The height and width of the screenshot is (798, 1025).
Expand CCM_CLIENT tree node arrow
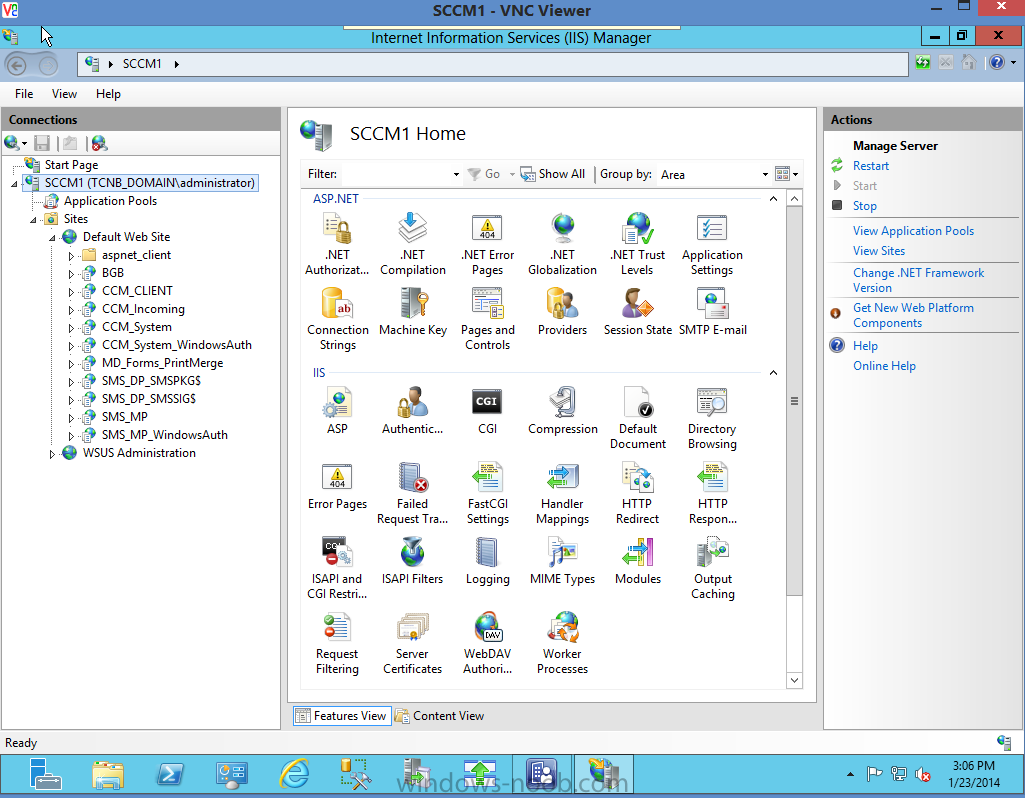tap(71, 291)
